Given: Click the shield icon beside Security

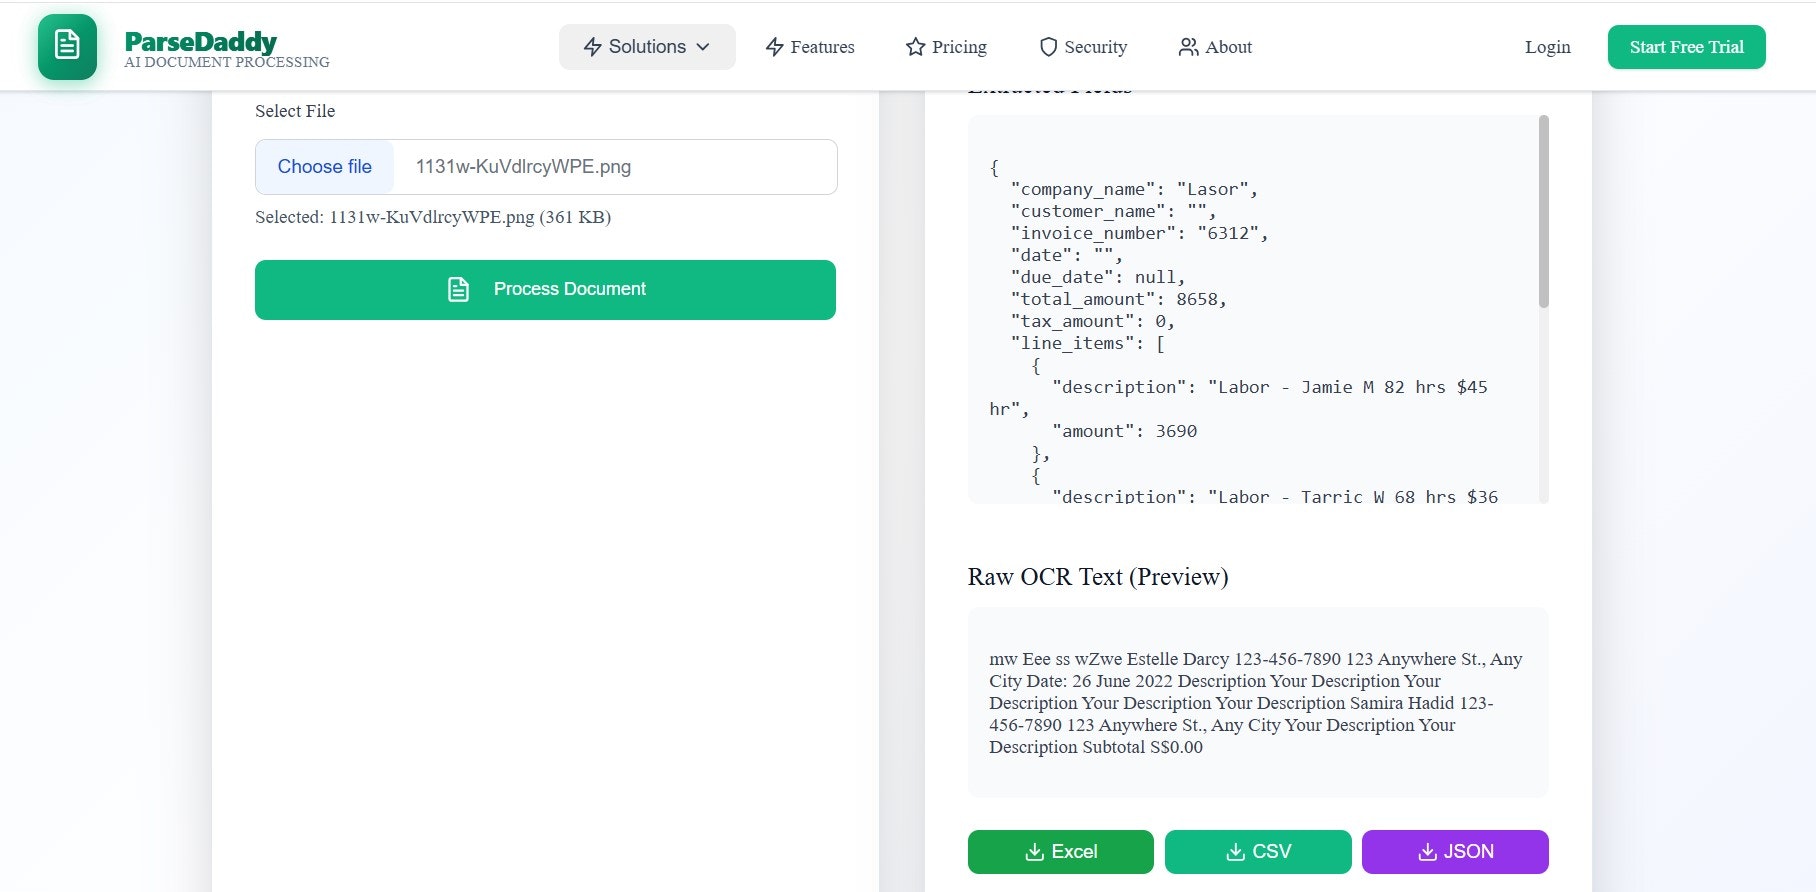Looking at the screenshot, I should pyautogui.click(x=1048, y=47).
